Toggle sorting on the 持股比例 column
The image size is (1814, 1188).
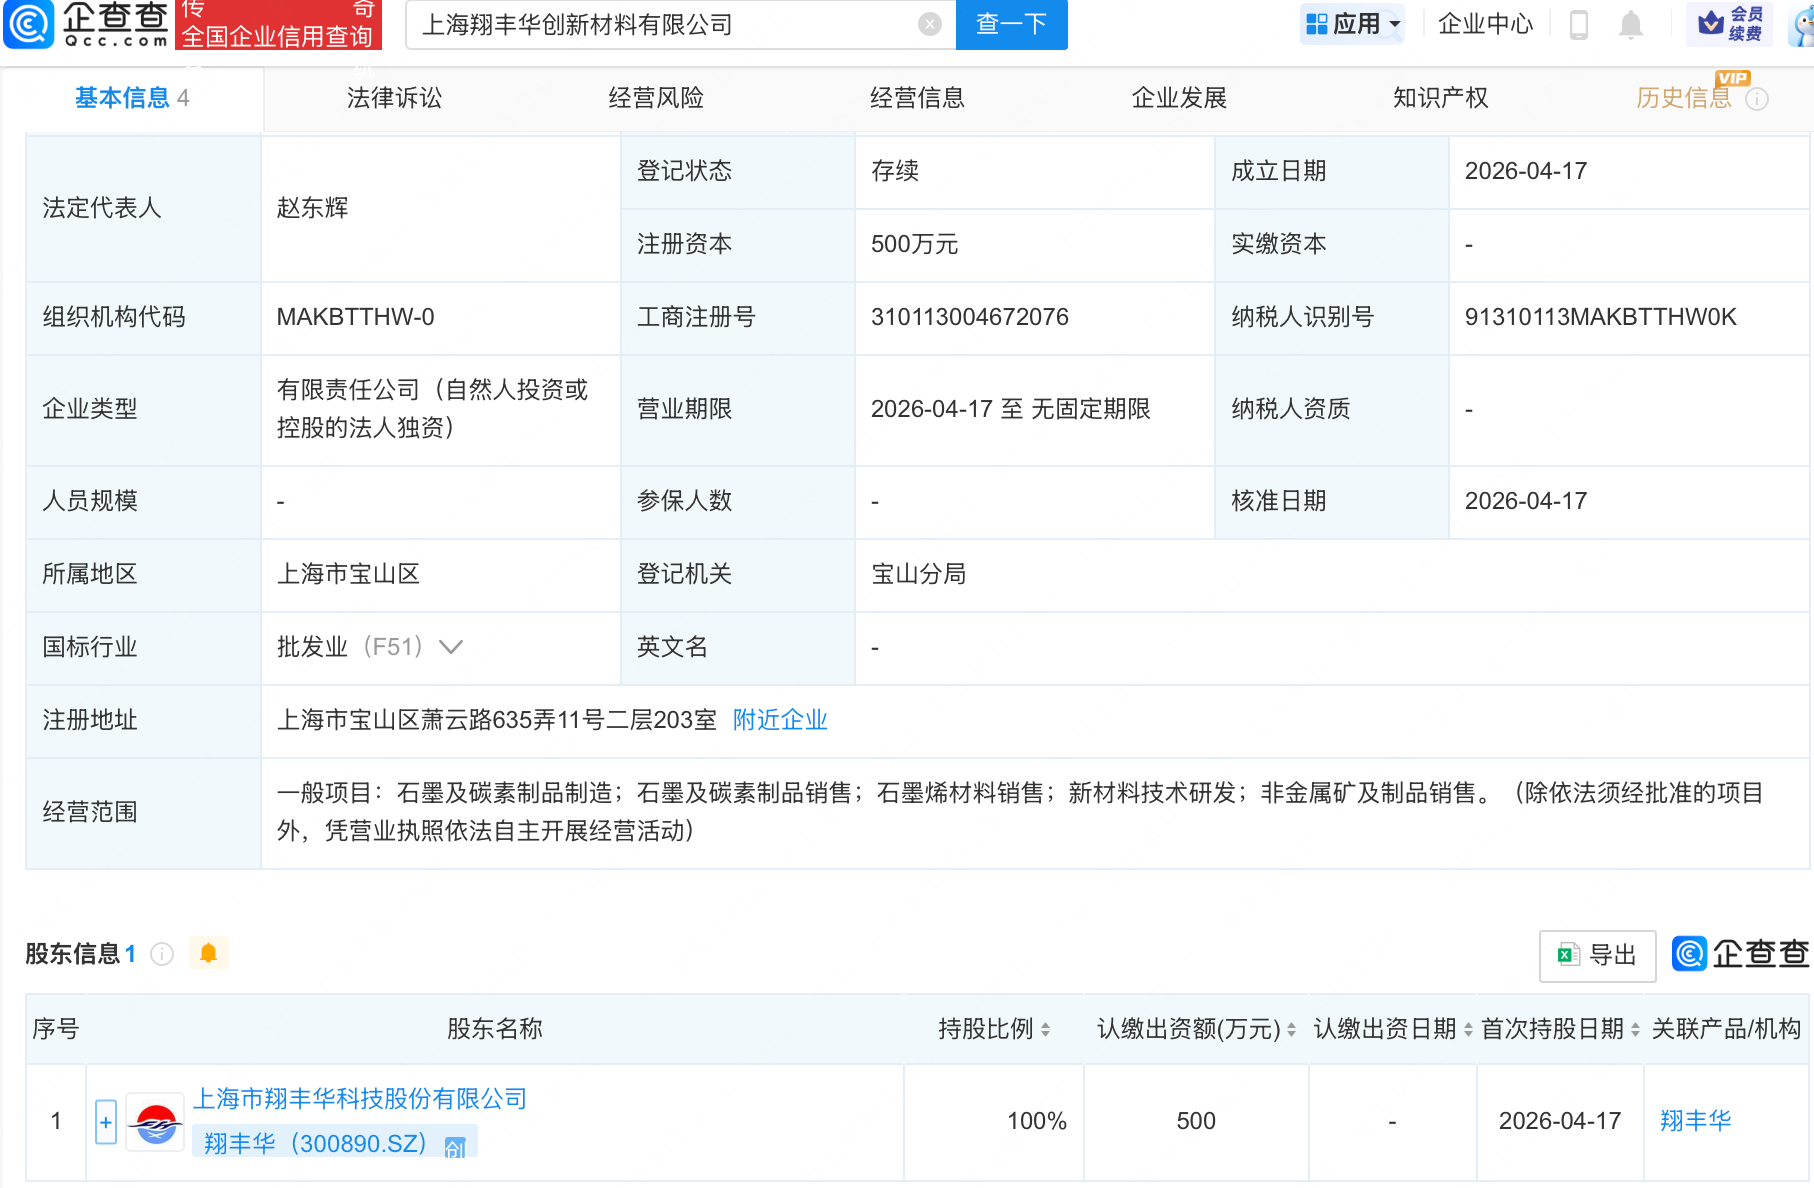[1044, 1029]
